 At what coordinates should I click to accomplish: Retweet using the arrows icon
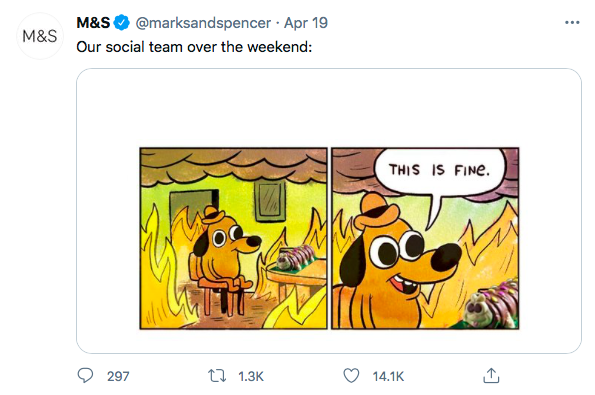pyautogui.click(x=217, y=376)
